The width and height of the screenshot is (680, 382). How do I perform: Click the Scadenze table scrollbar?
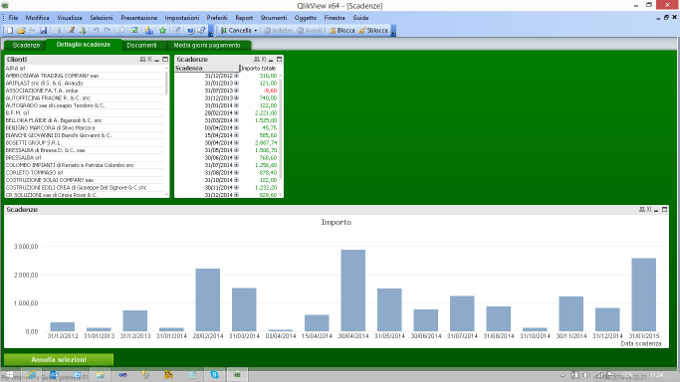tap(281, 128)
